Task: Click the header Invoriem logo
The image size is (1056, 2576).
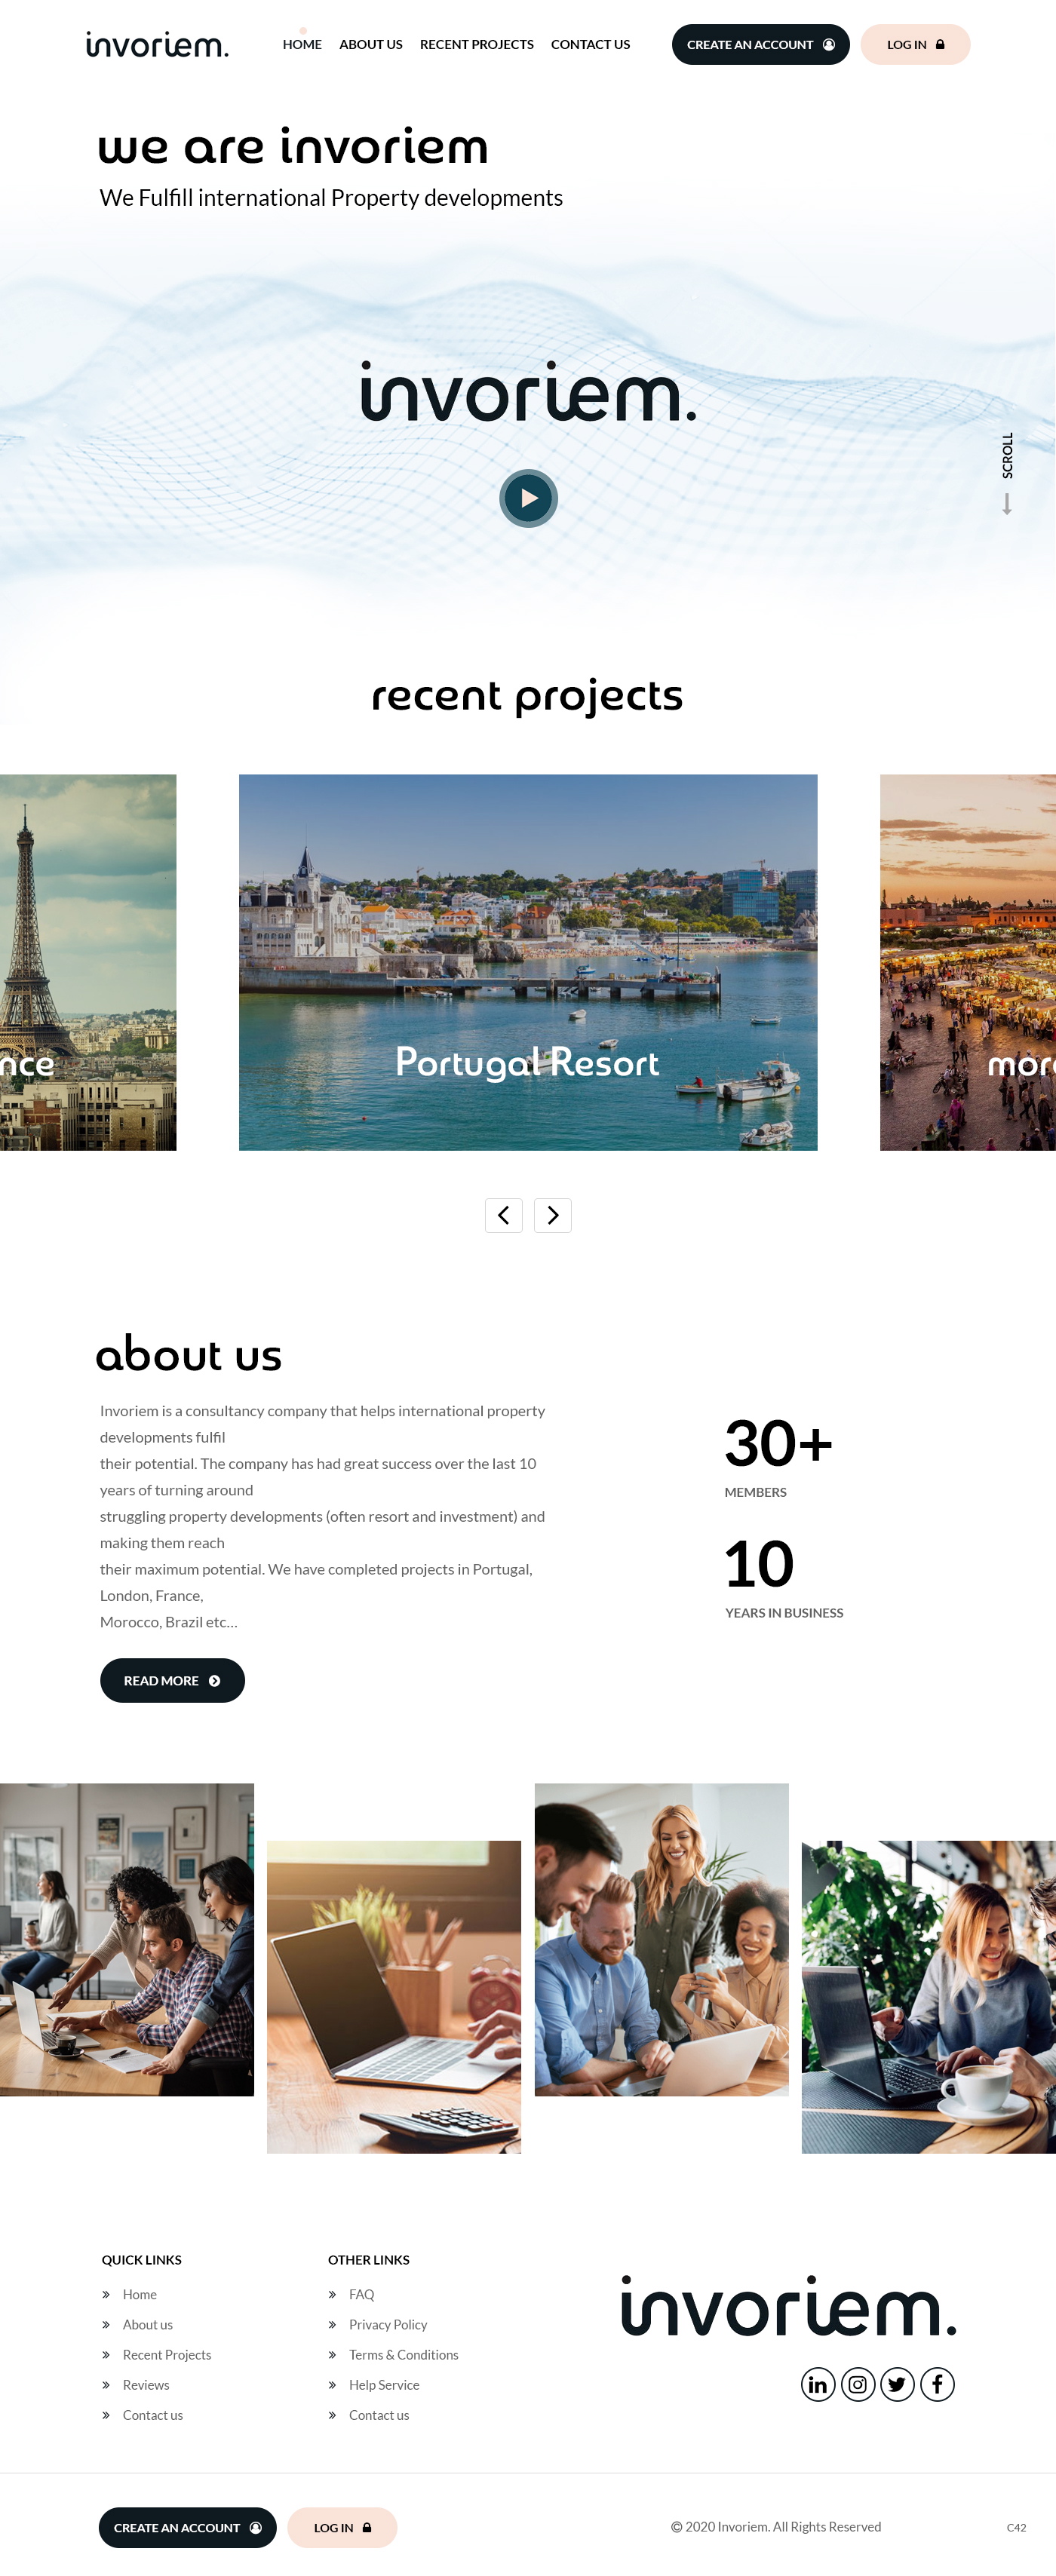Action: (157, 45)
